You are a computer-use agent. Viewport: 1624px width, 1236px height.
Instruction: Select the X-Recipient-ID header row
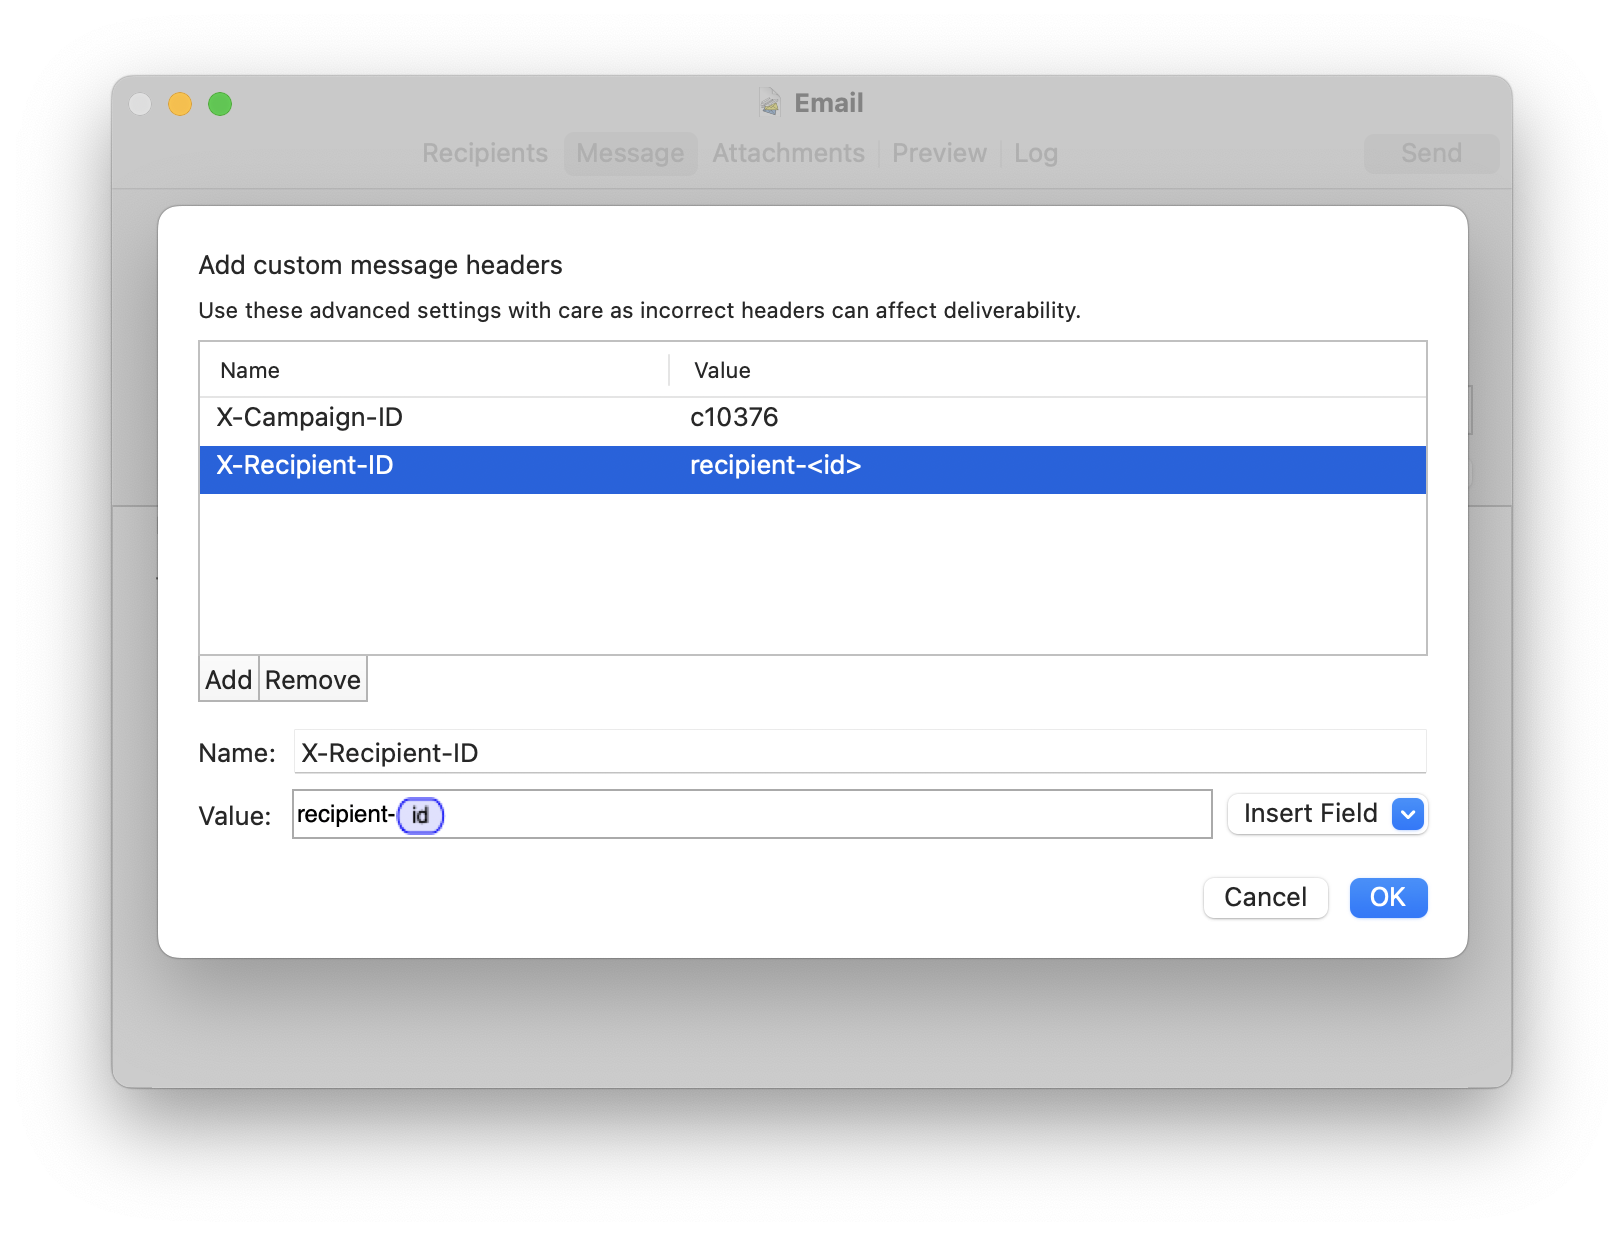pyautogui.click(x=812, y=469)
